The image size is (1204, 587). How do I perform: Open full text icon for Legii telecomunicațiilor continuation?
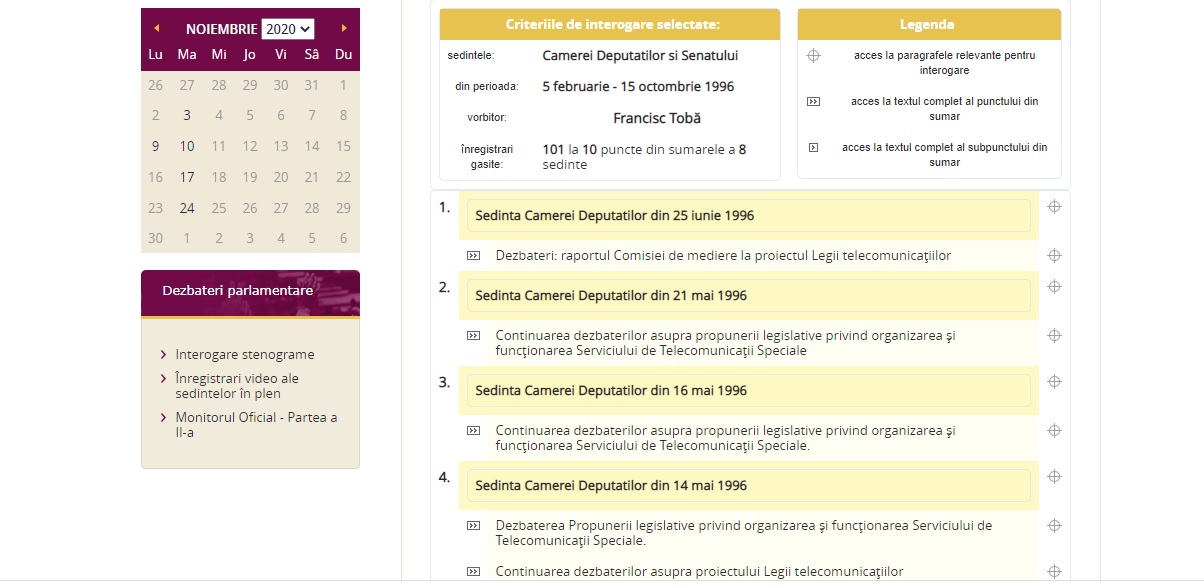(x=474, y=572)
